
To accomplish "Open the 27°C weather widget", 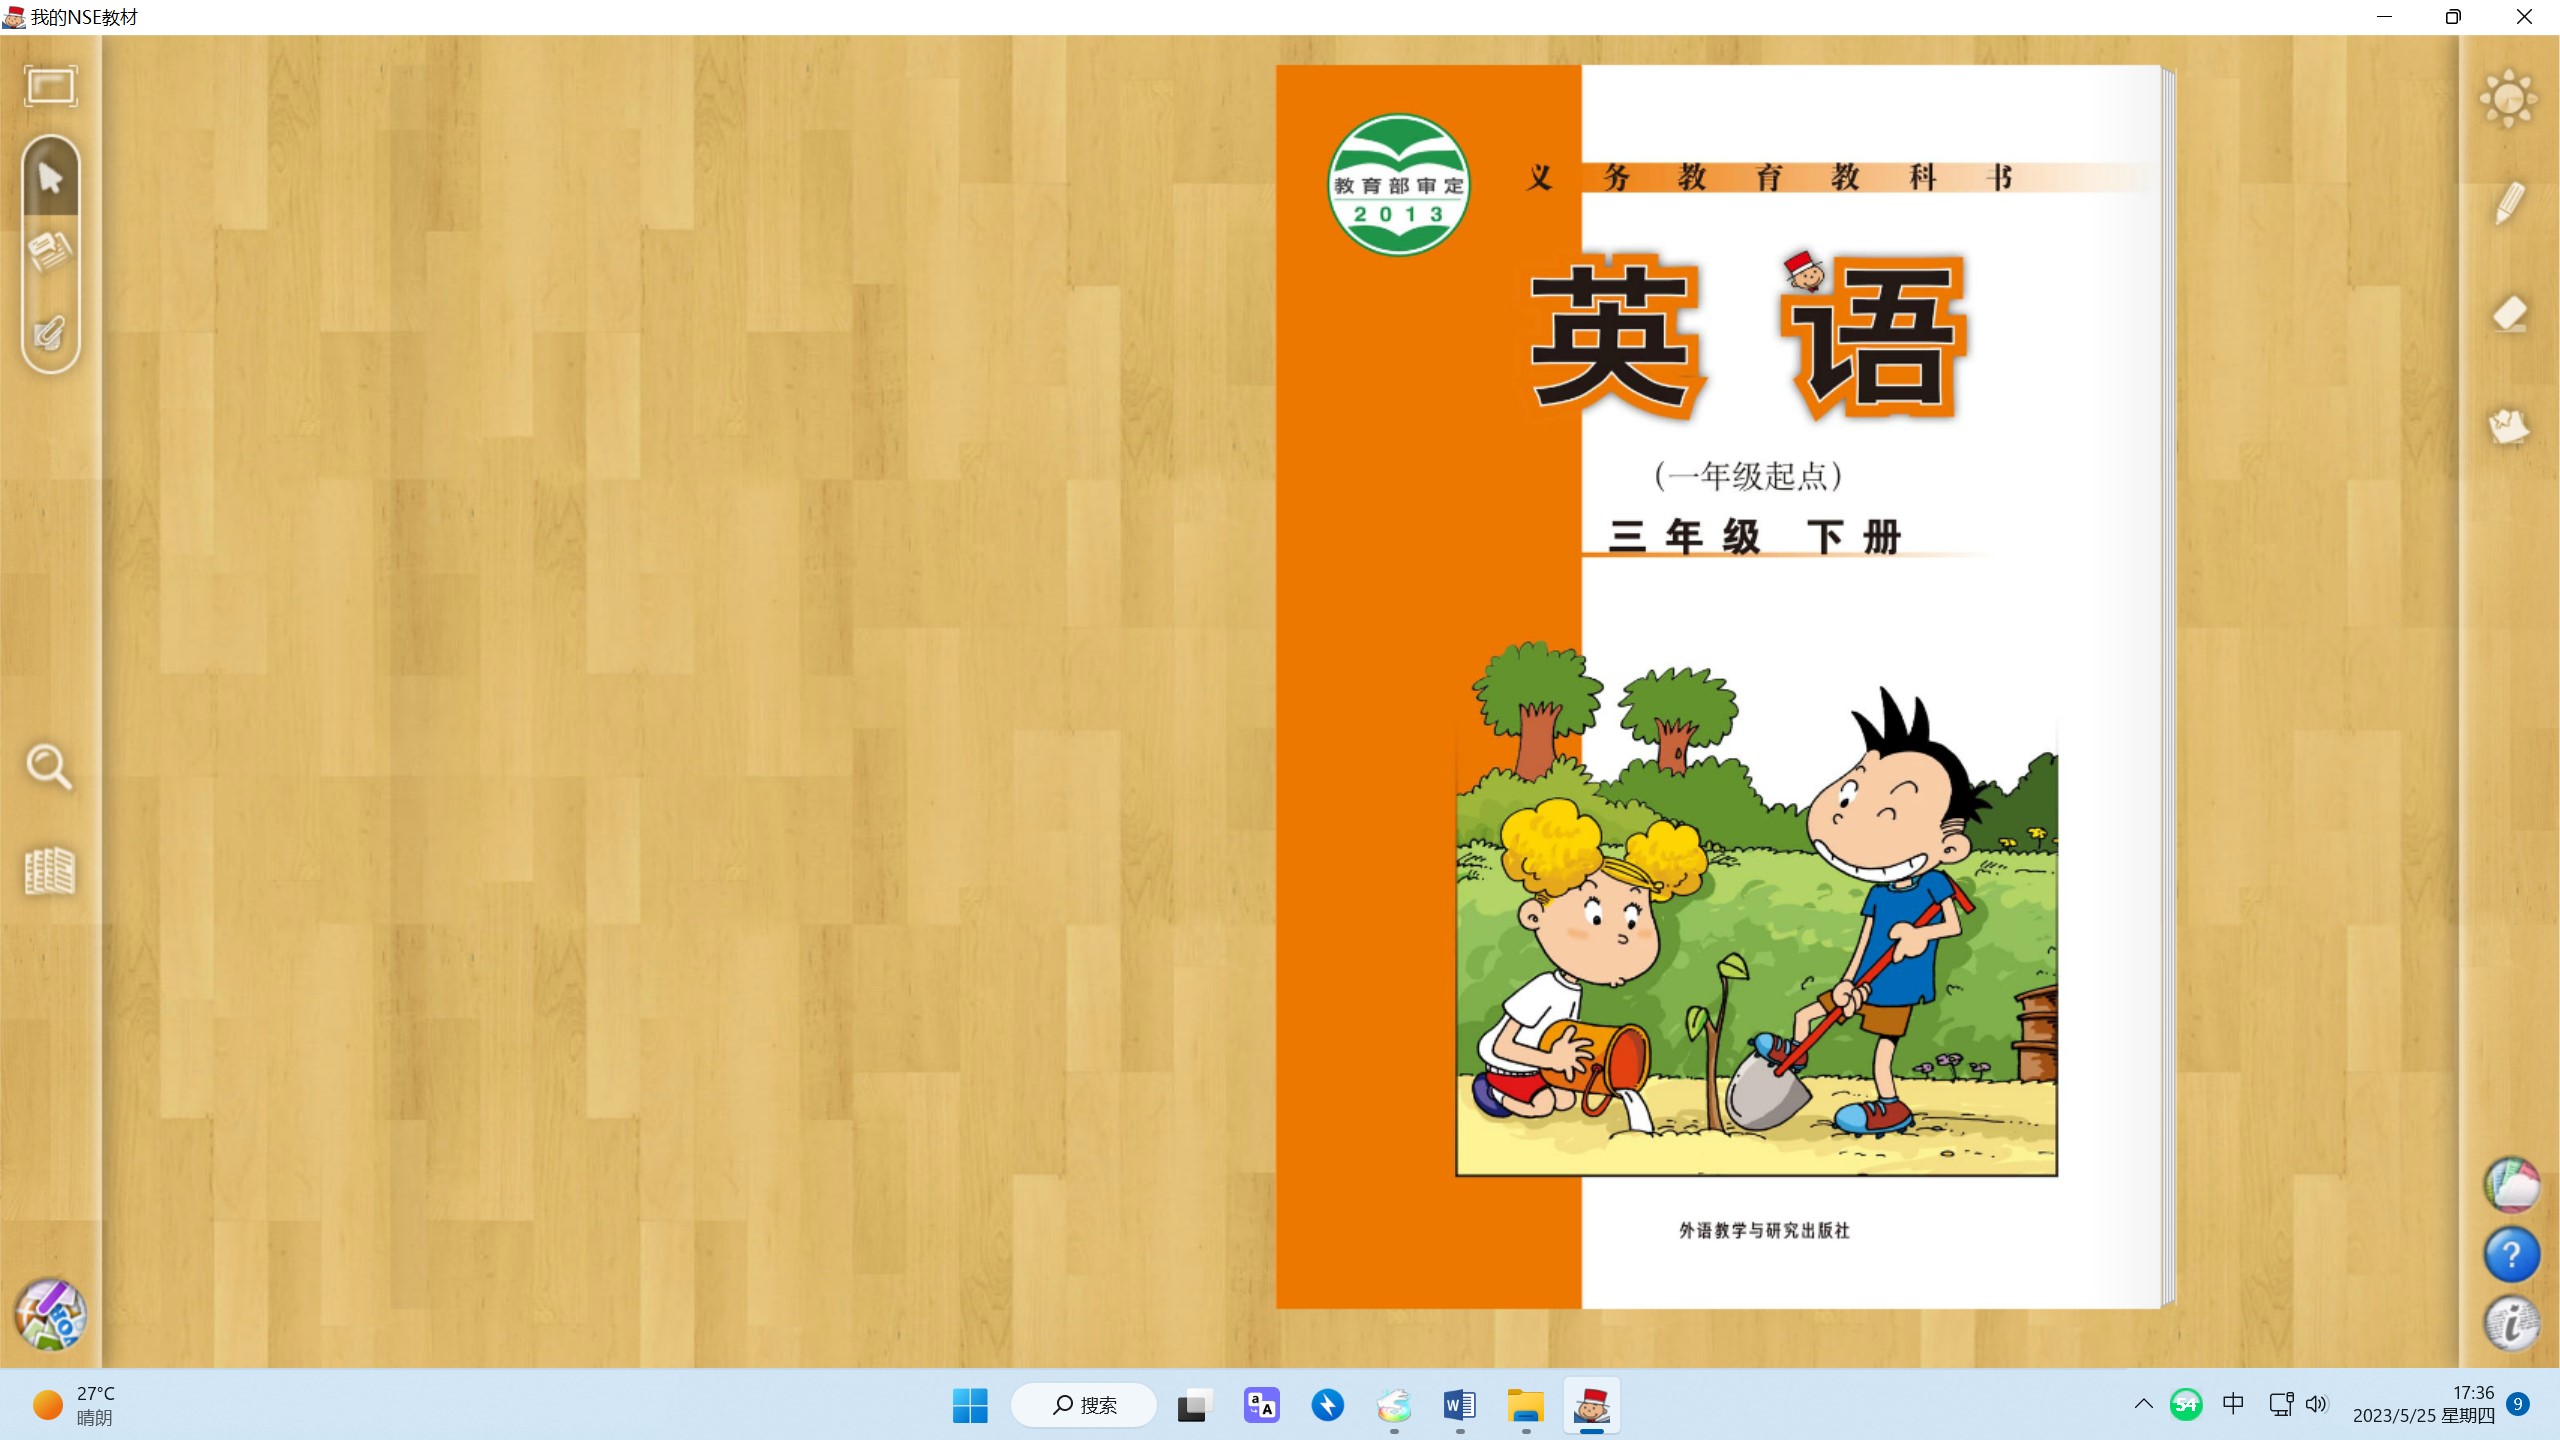I will pos(75,1405).
